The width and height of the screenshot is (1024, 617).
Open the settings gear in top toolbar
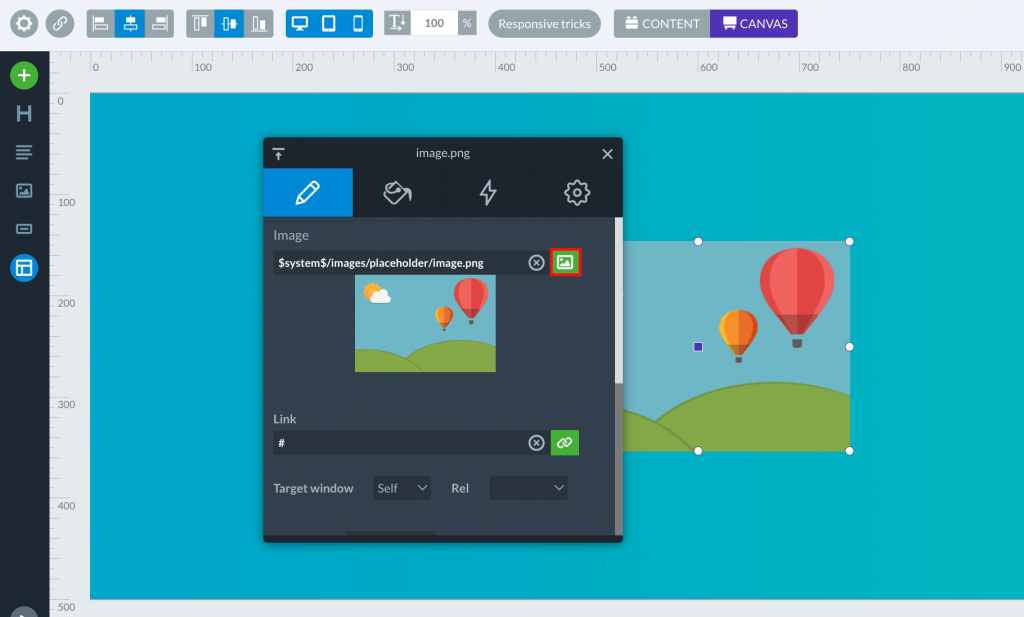24,24
